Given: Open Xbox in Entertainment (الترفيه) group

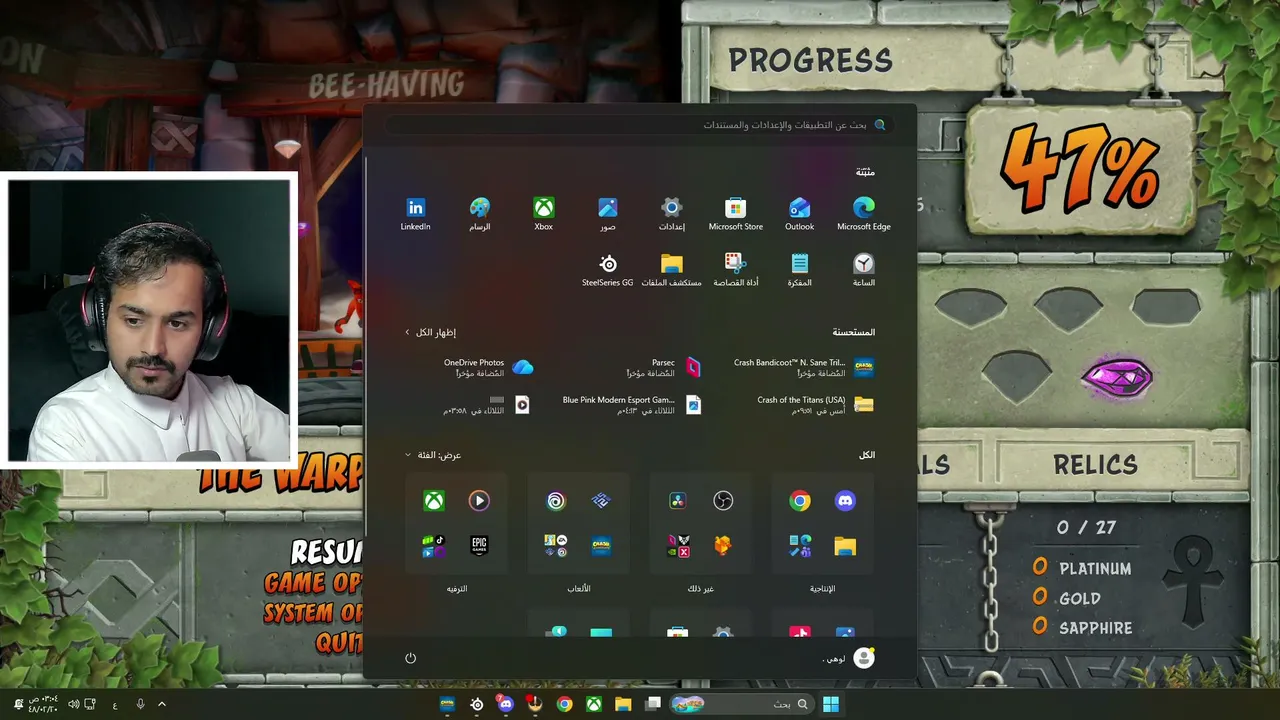Looking at the screenshot, I should click(x=434, y=501).
